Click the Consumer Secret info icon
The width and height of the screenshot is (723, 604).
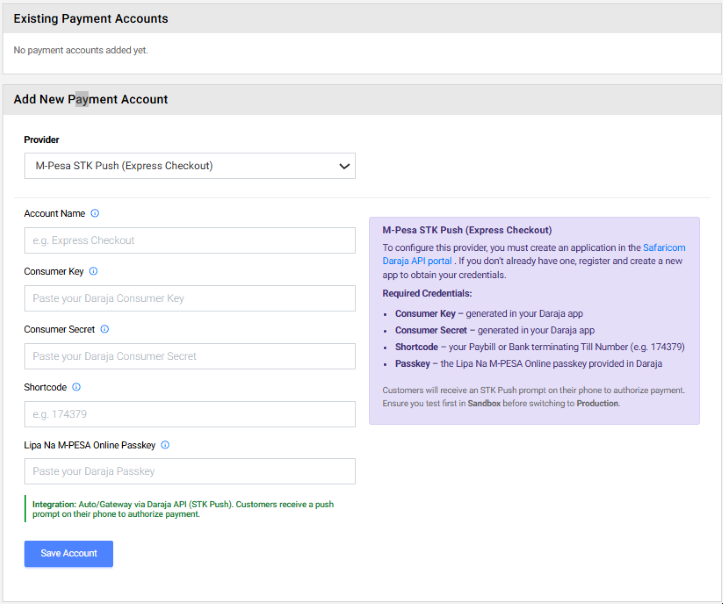click(x=105, y=329)
